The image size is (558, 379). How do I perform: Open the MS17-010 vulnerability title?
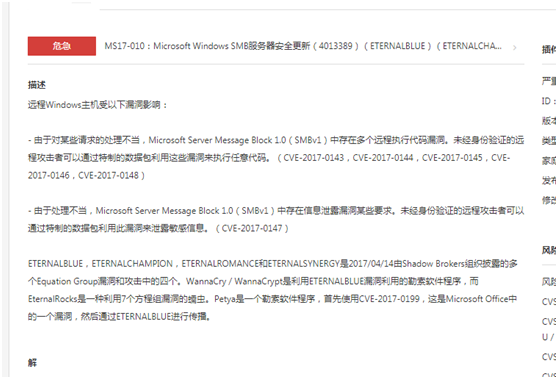coord(303,46)
